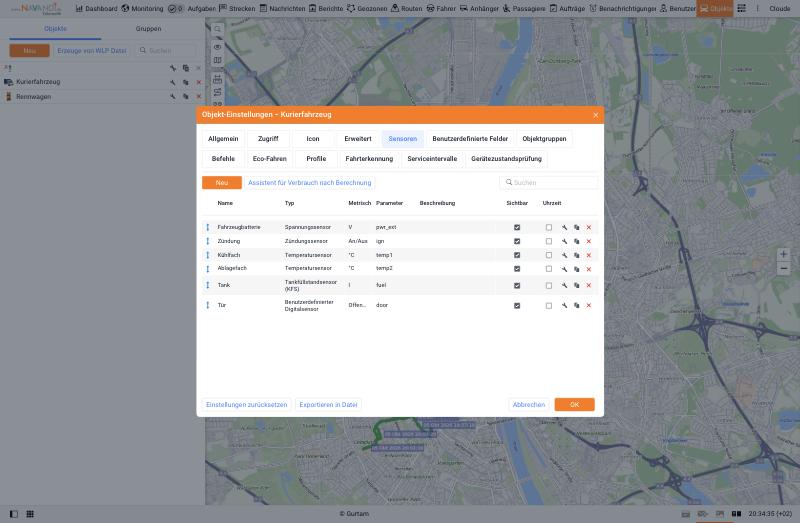Image resolution: width=800 pixels, height=523 pixels.
Task: Enable Uhrzeit for Fahrzeugbatterie
Action: [548, 228]
